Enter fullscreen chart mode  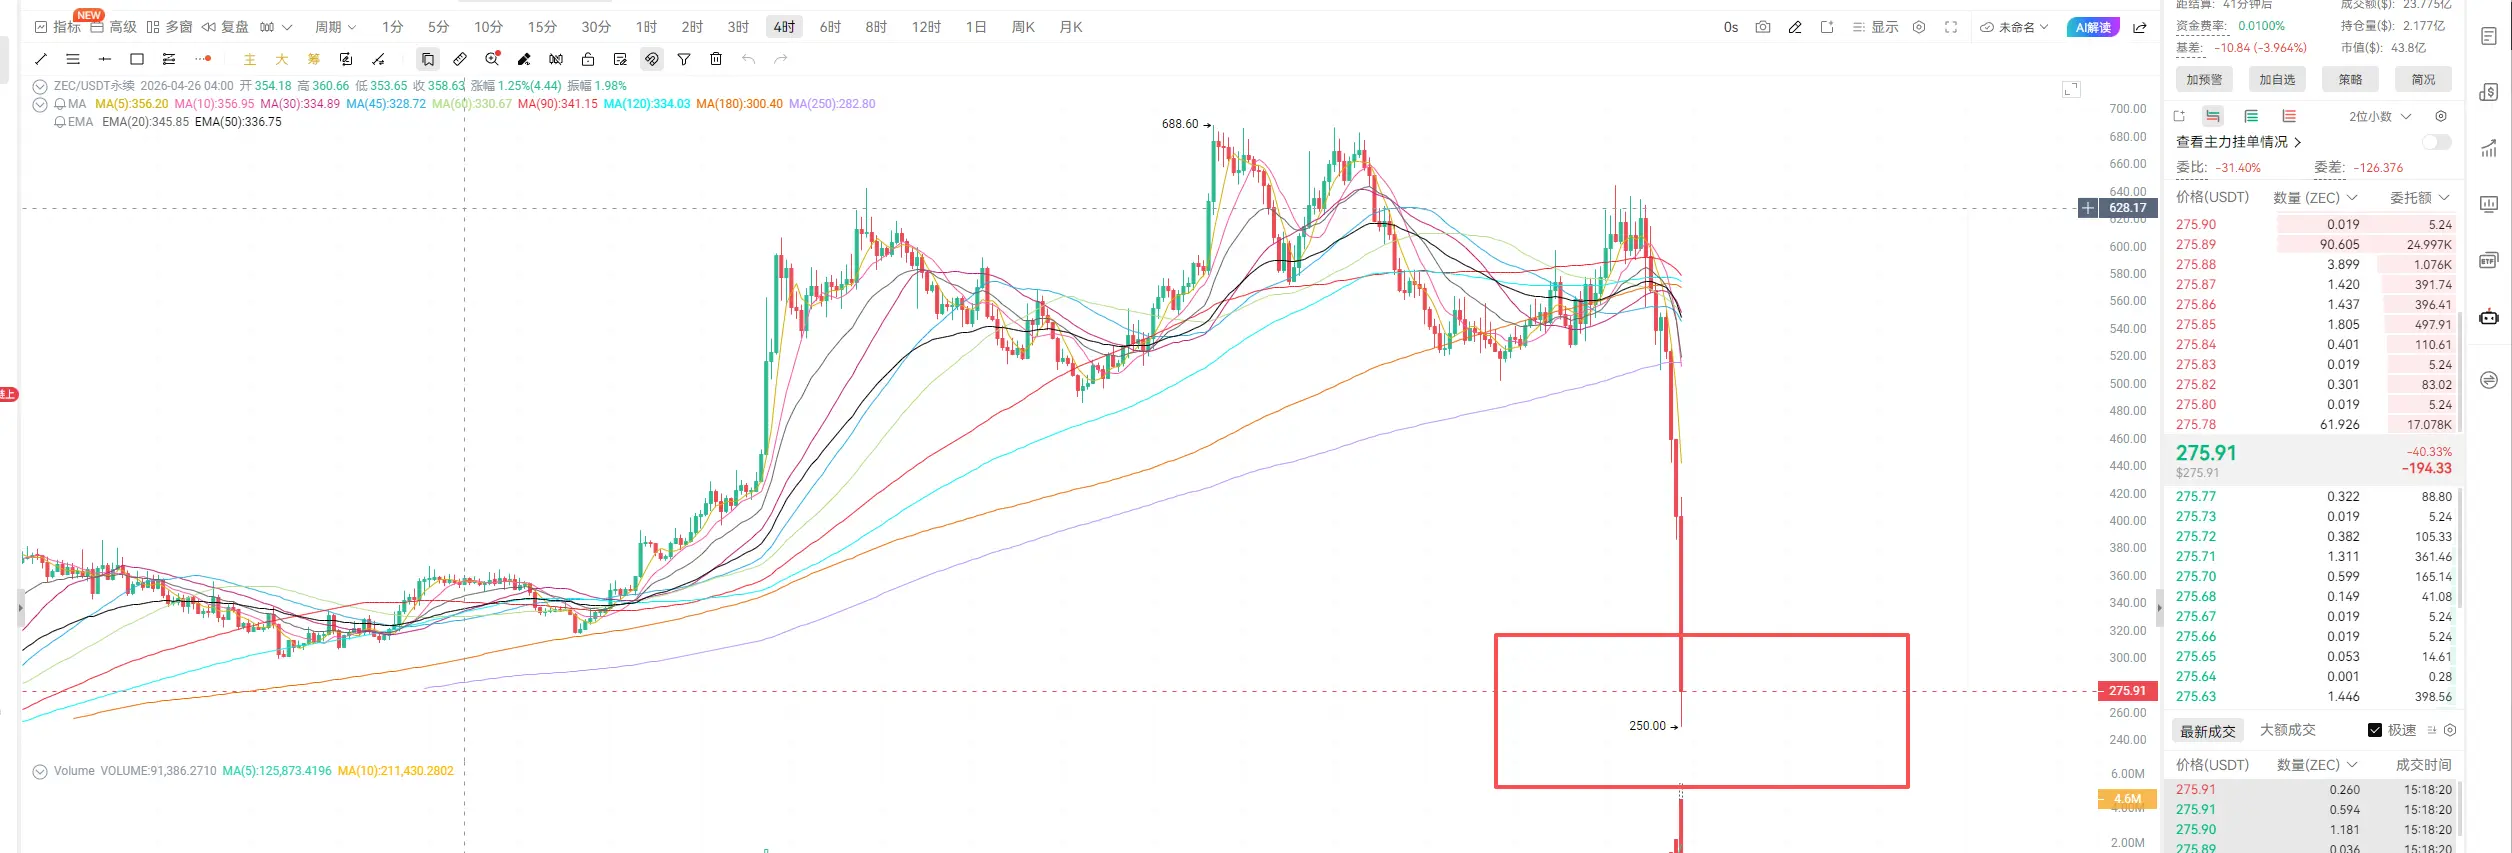tap(1951, 27)
